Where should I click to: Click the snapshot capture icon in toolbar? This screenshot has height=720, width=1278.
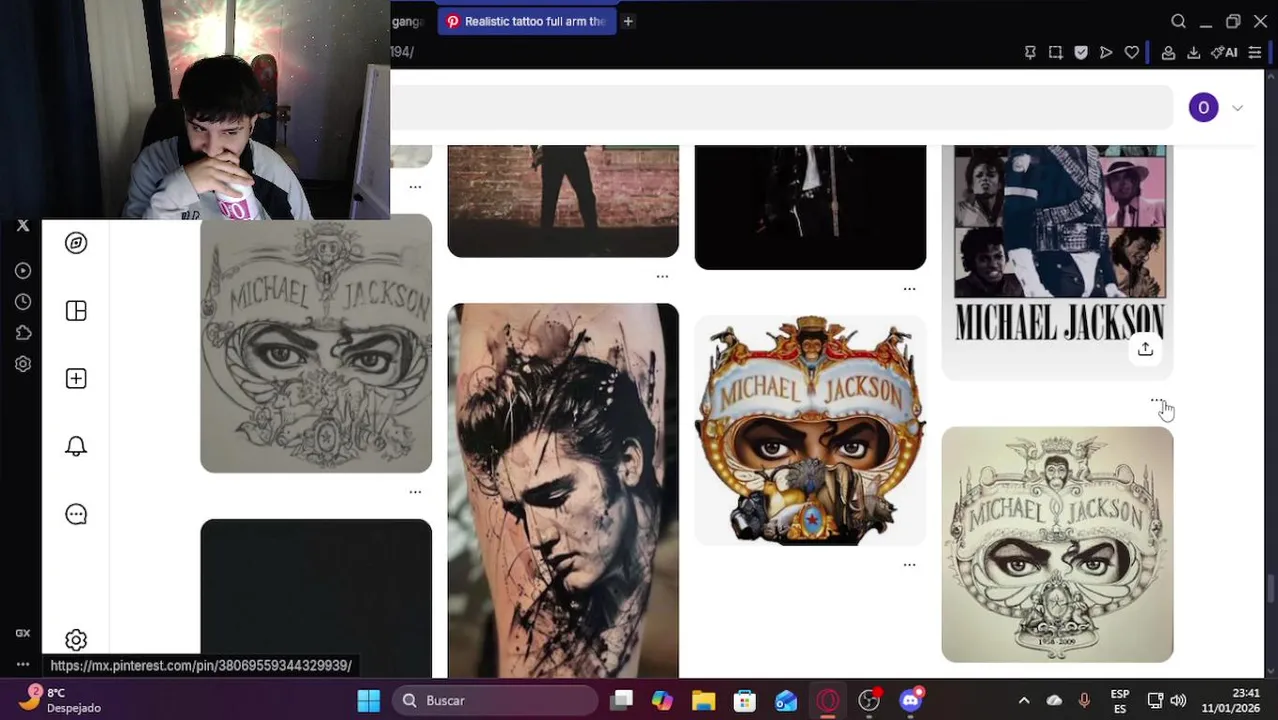coord(1055,52)
